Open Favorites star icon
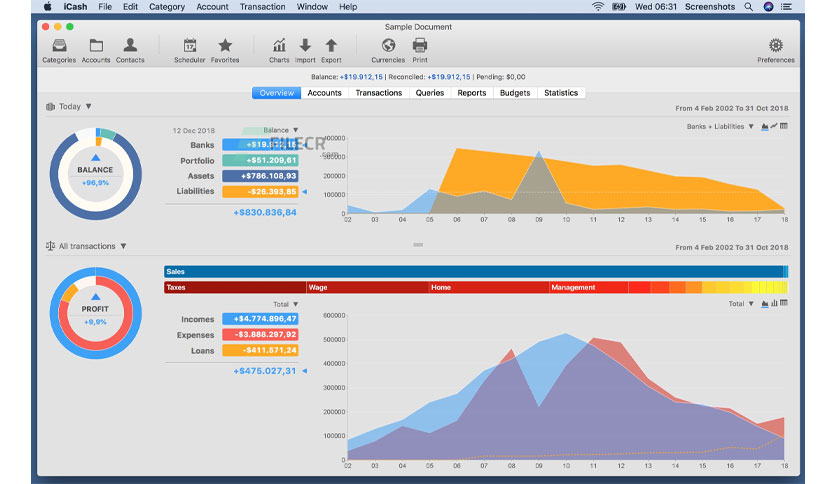The width and height of the screenshot is (836, 484). click(x=225, y=46)
